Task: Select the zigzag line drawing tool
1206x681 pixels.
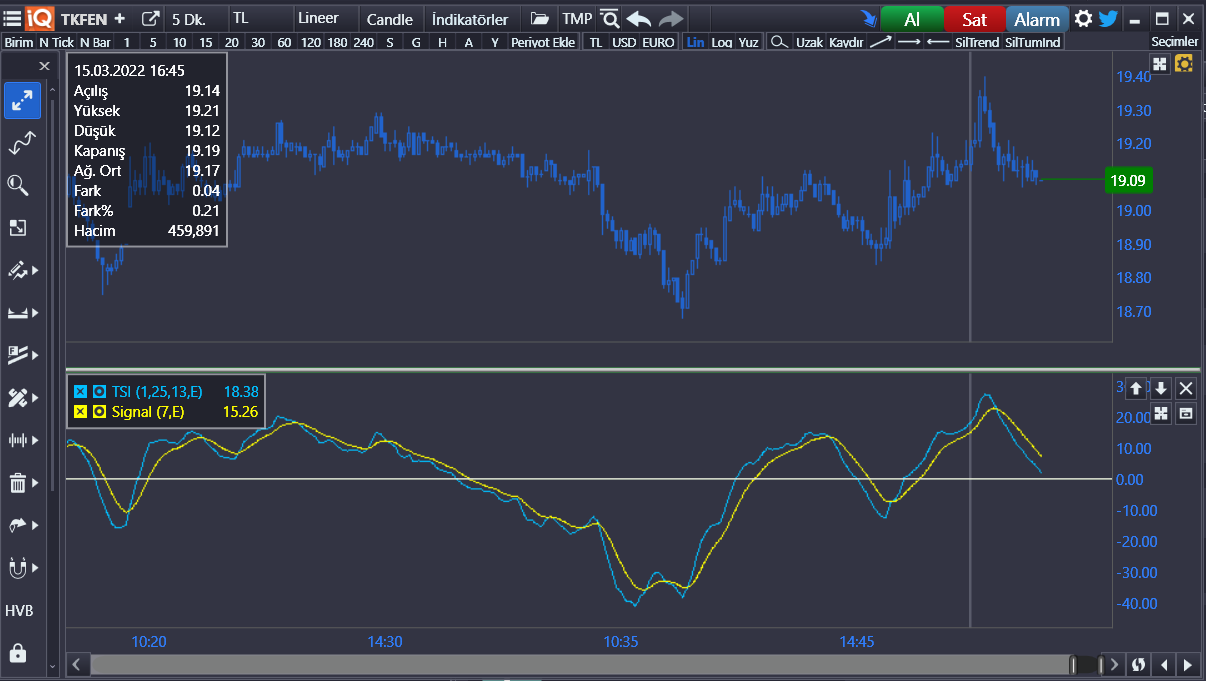Action: coord(22,144)
